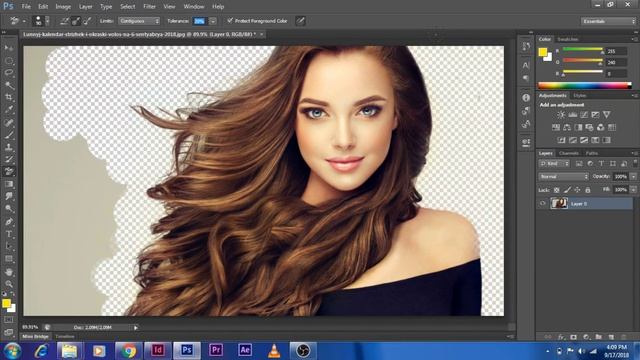Open the Timeline panel tab
Screen dimensions: 640x360
[65, 336]
